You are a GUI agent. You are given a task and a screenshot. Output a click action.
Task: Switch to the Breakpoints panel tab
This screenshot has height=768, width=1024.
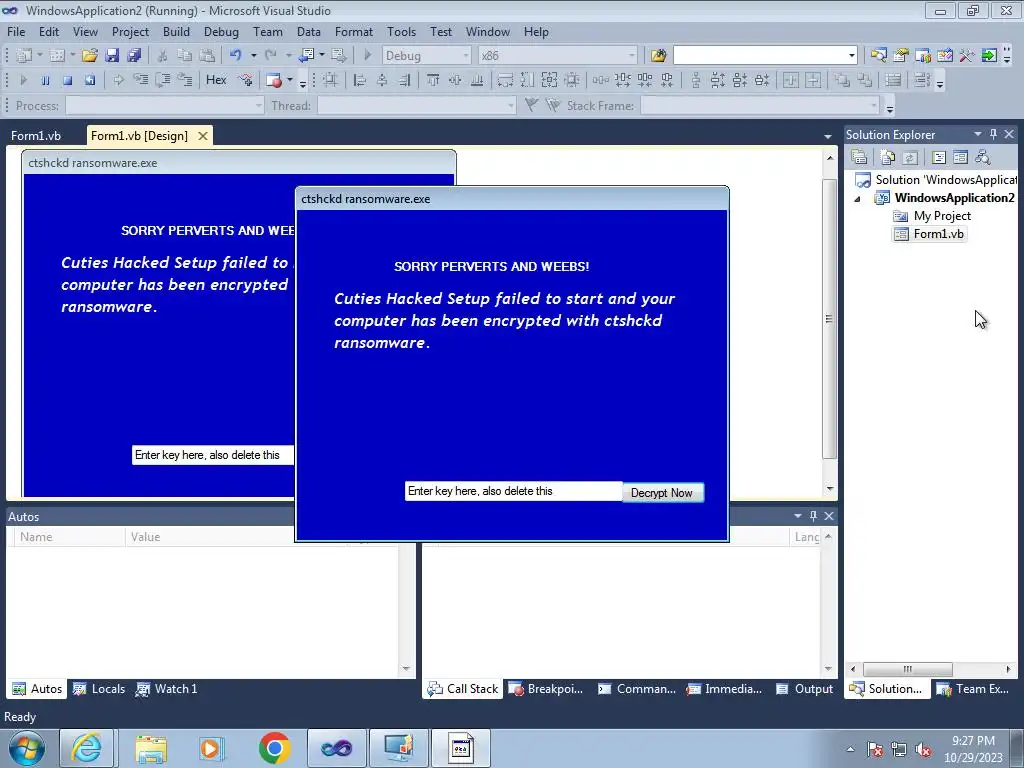click(545, 689)
